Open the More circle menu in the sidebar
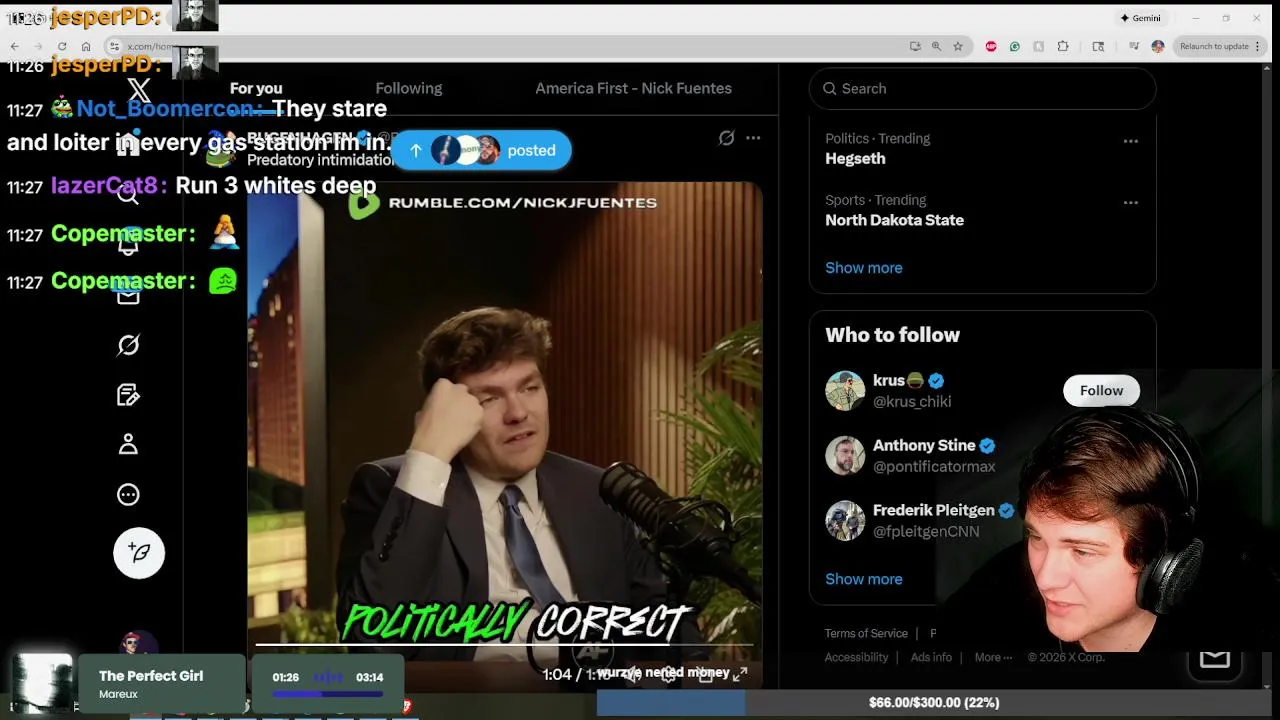 coord(128,494)
